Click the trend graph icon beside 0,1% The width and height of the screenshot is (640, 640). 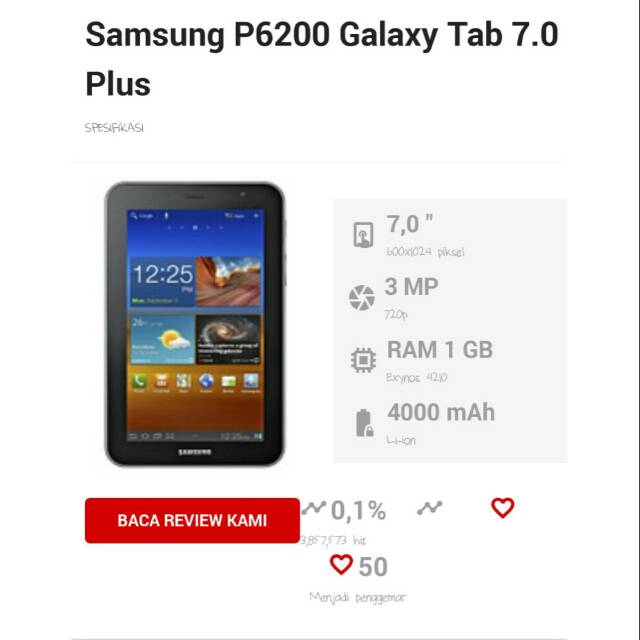click(315, 508)
